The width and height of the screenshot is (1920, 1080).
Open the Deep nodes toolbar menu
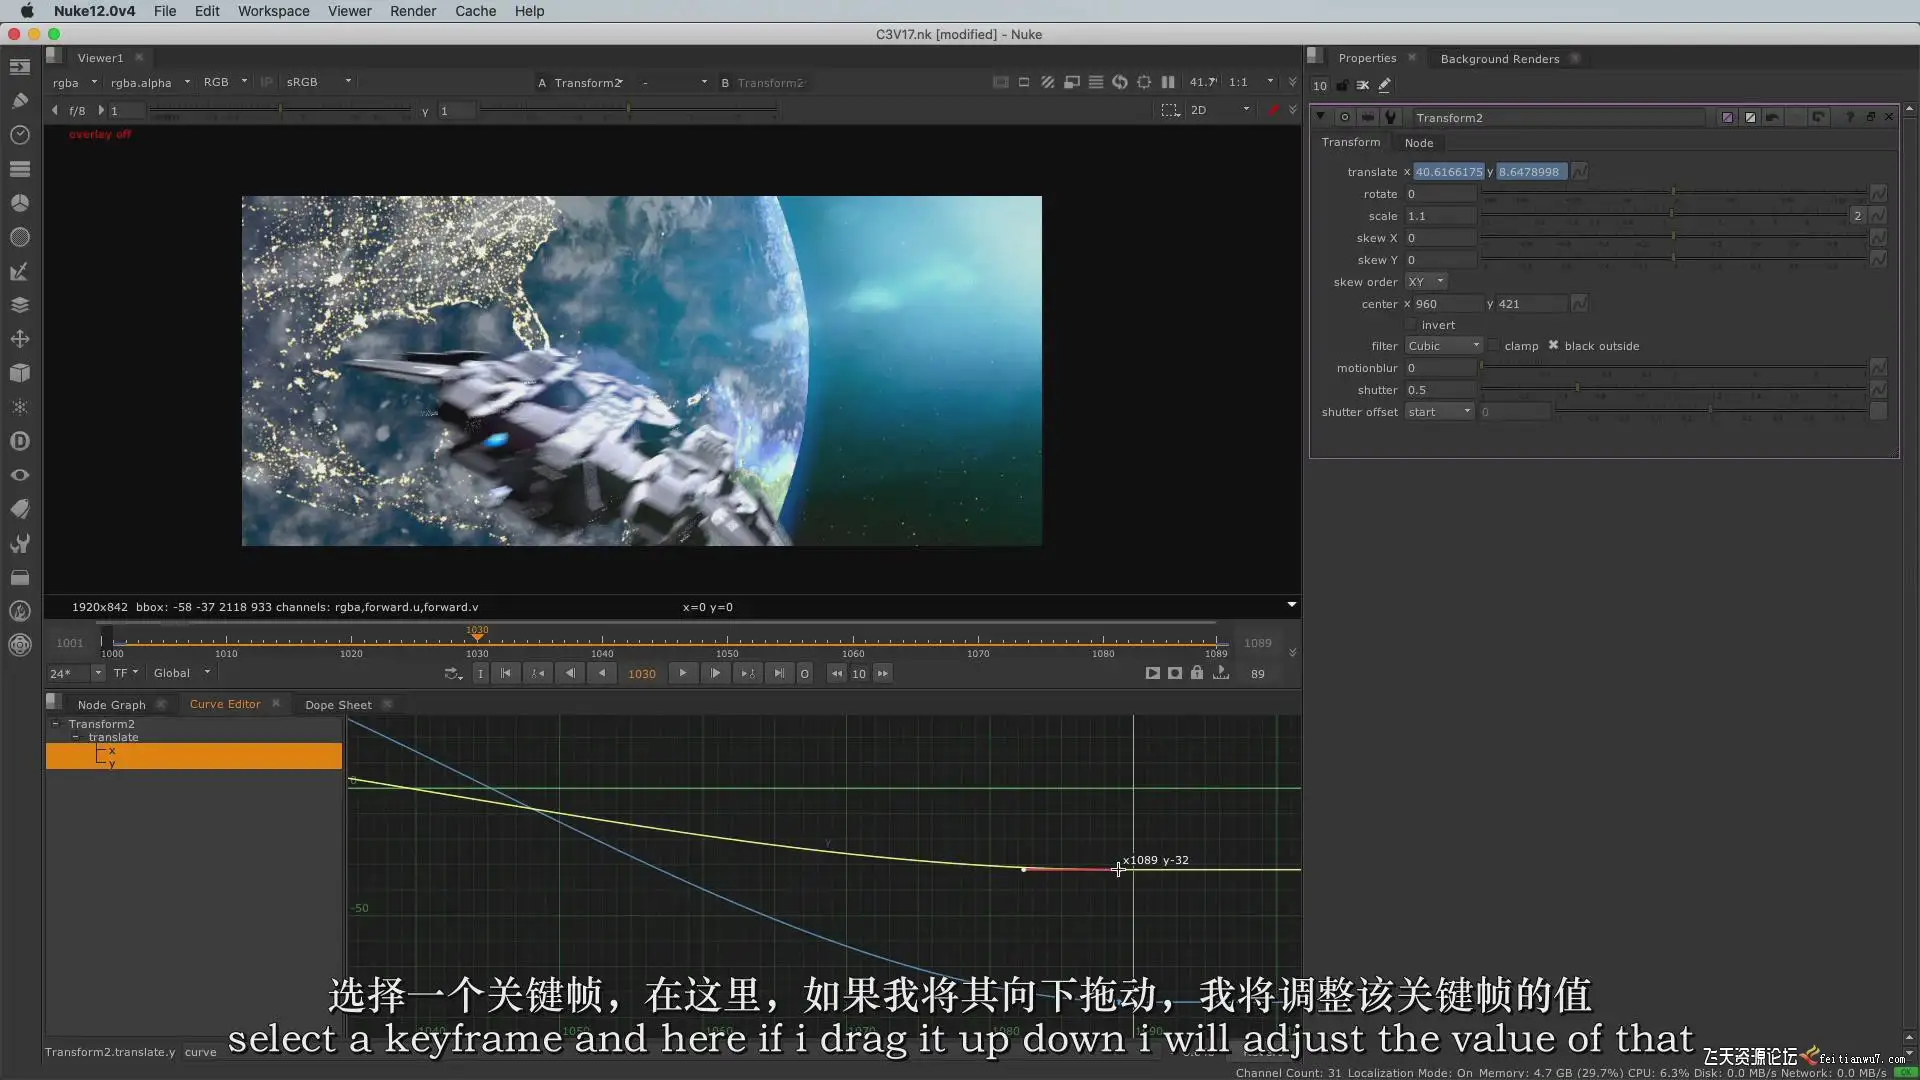19,441
